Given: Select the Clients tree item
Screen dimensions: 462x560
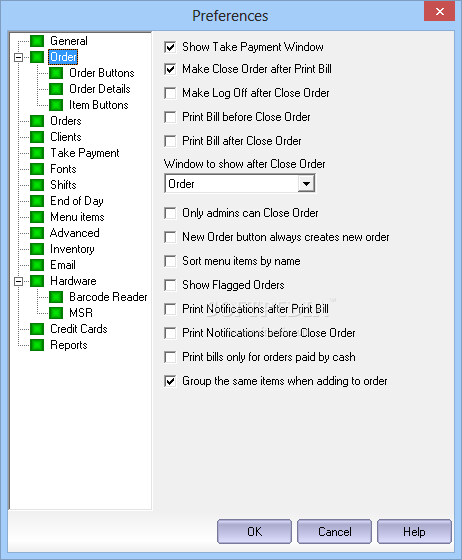Looking at the screenshot, I should pos(66,137).
